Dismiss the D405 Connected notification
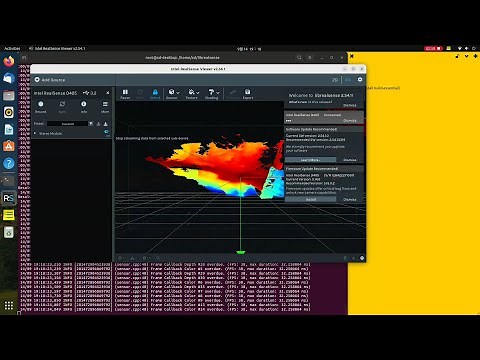 tap(350, 121)
